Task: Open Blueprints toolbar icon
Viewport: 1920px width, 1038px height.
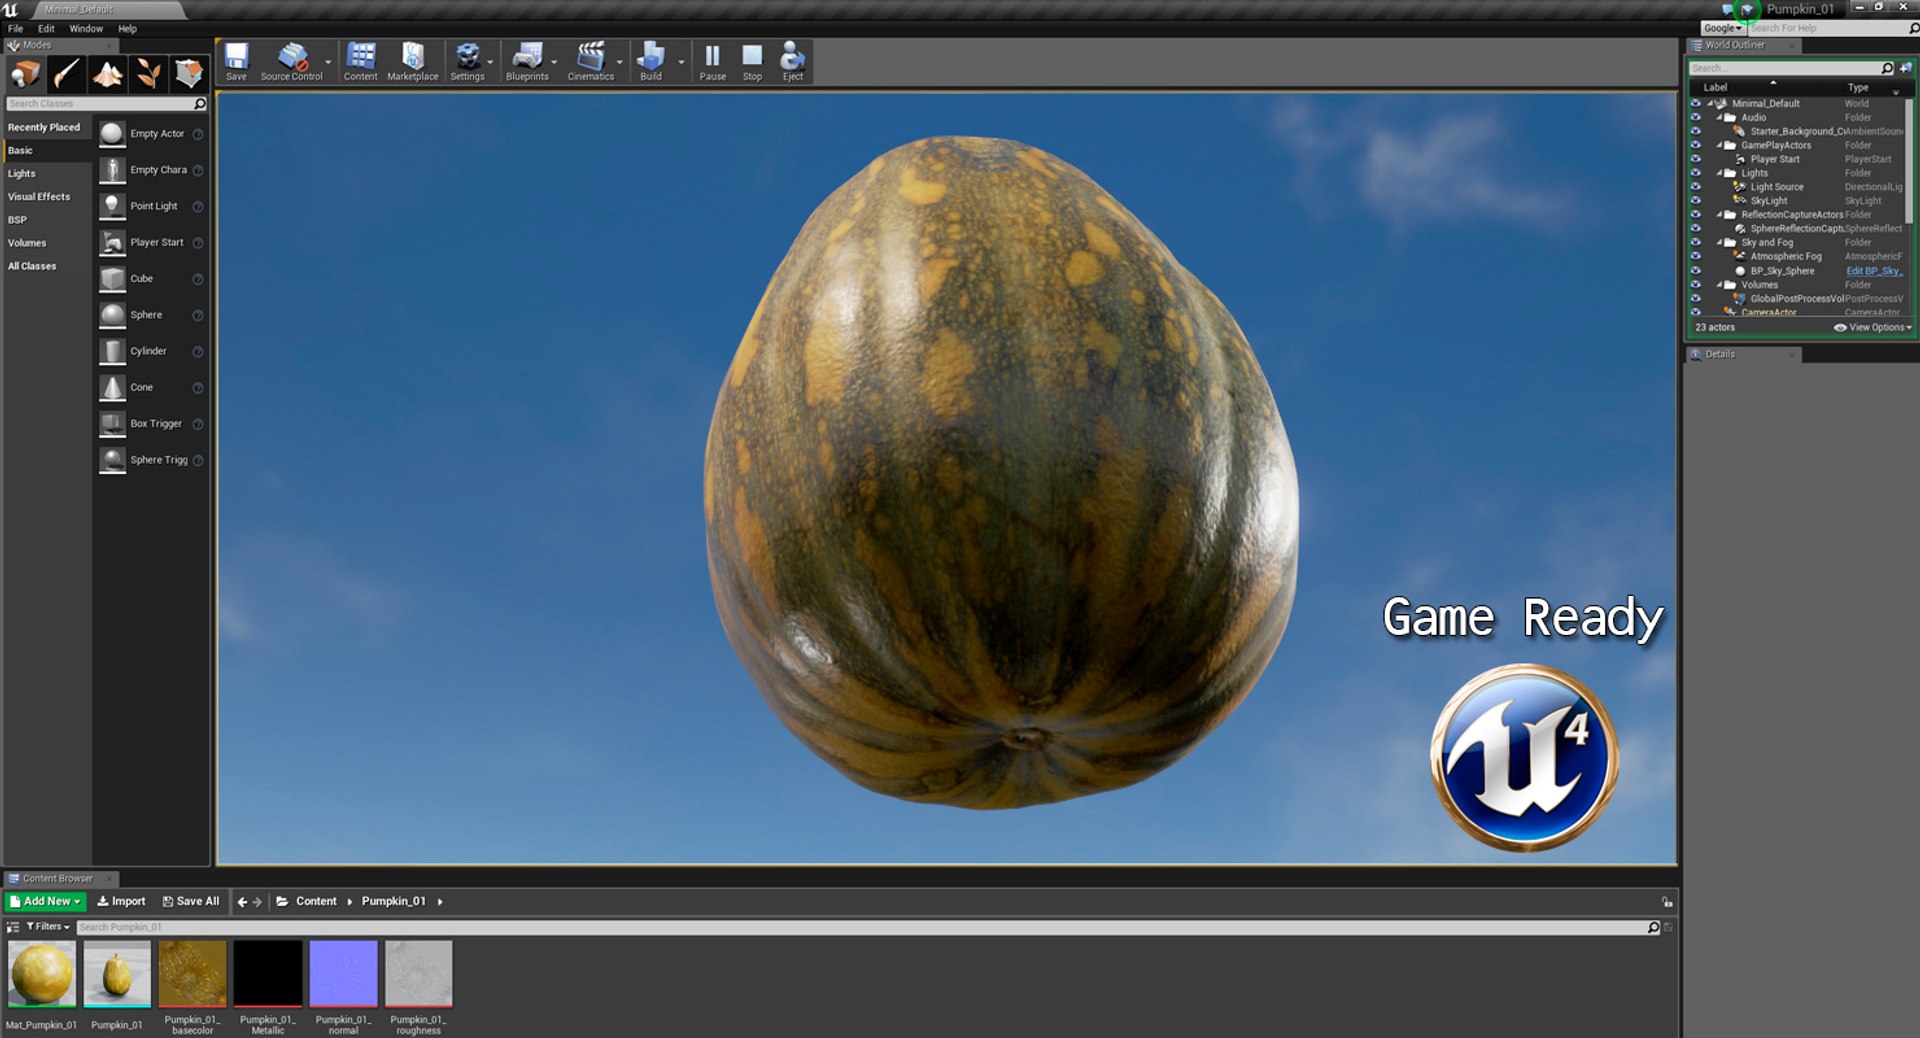Action: (527, 61)
